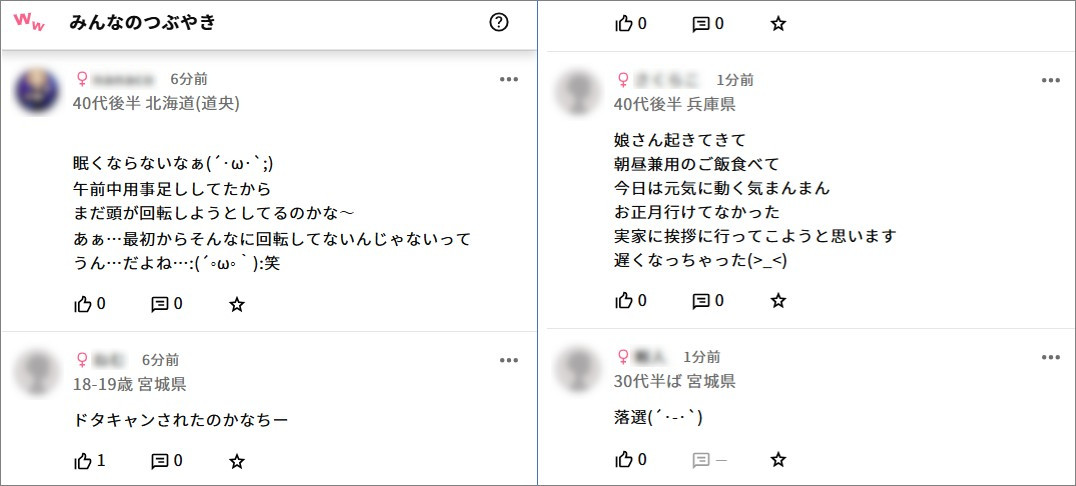Open the 兵庫県 user's profile avatar
The width and height of the screenshot is (1076, 486).
pos(582,93)
